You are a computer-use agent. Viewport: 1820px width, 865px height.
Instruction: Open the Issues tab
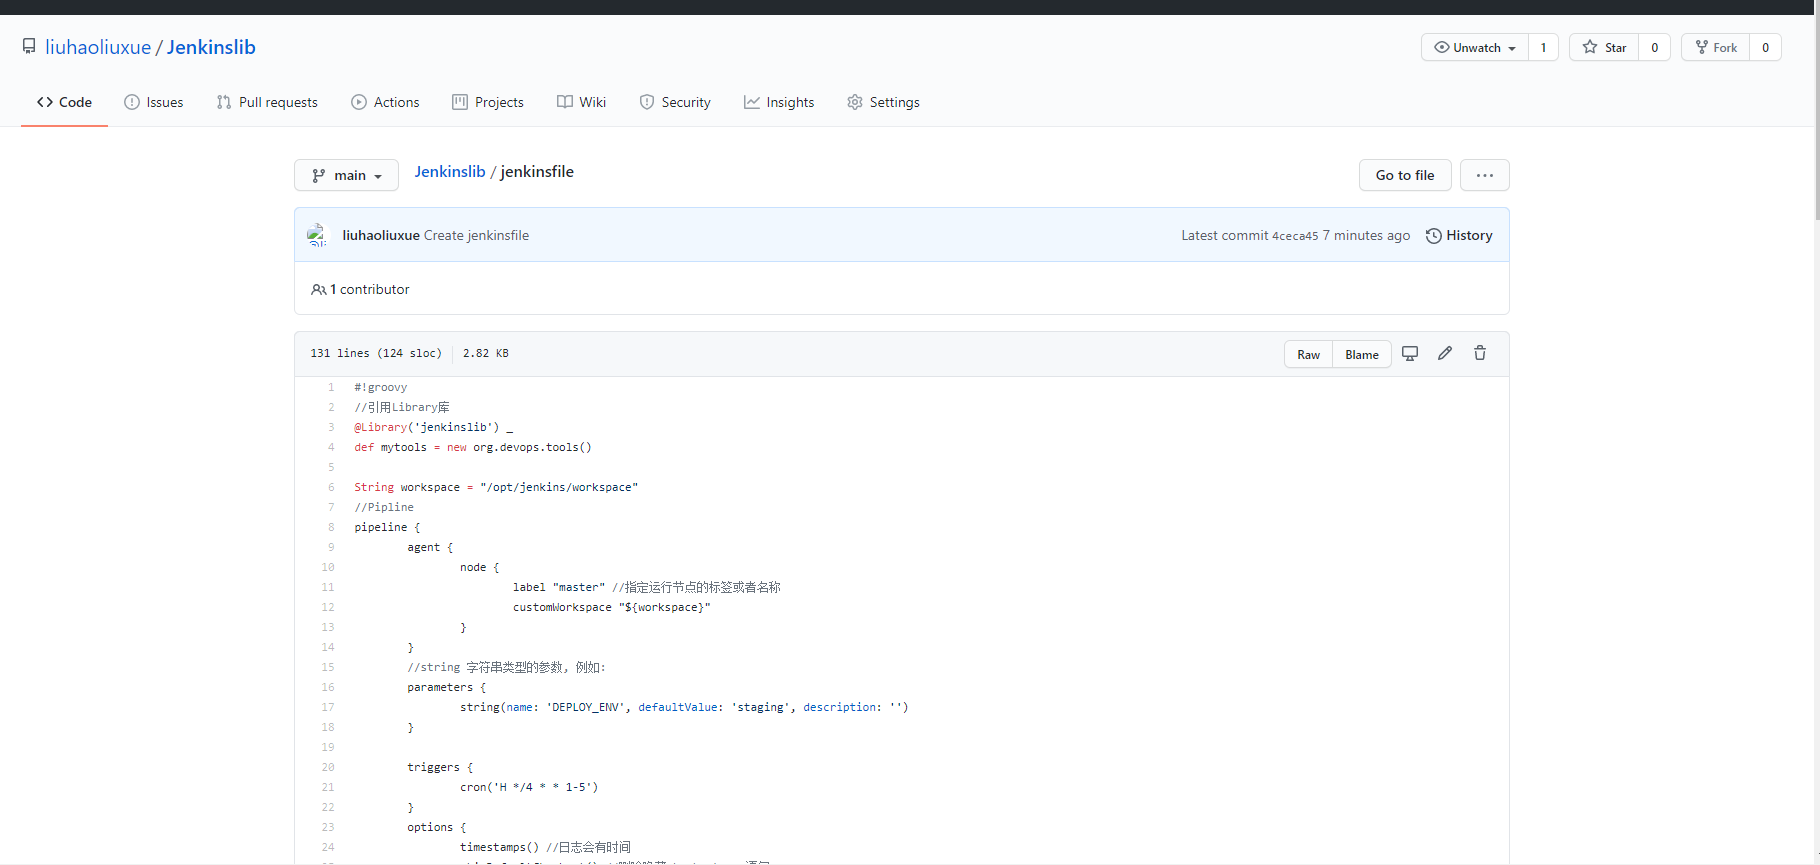[x=153, y=102]
